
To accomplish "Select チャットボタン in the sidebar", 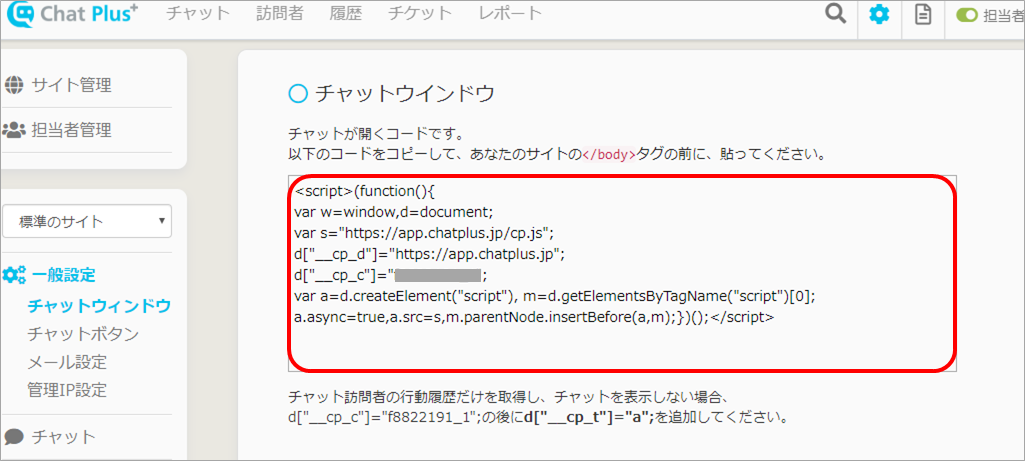I will click(83, 334).
